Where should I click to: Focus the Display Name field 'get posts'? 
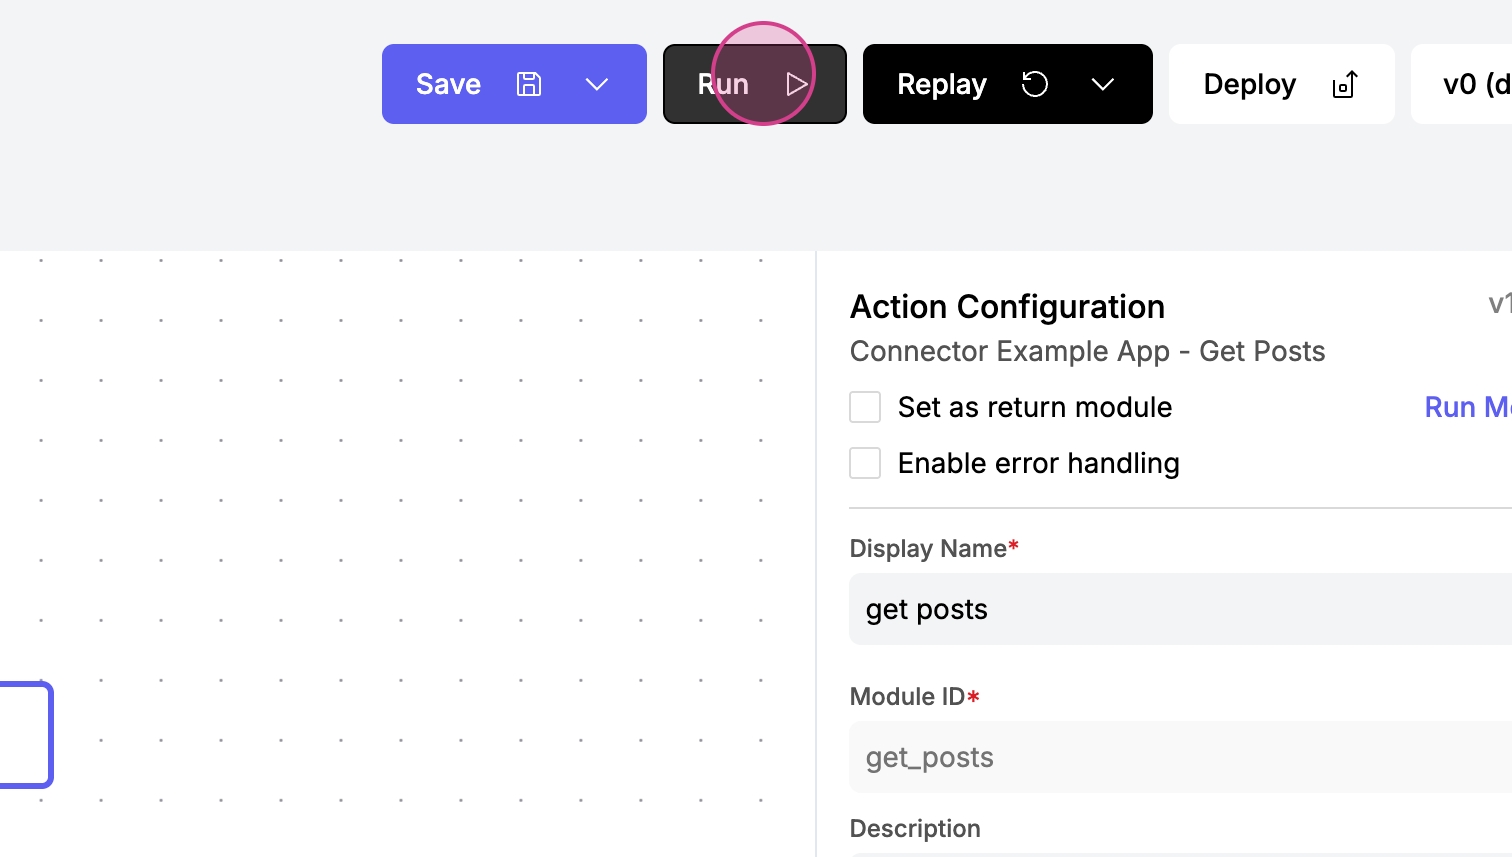pos(1180,609)
